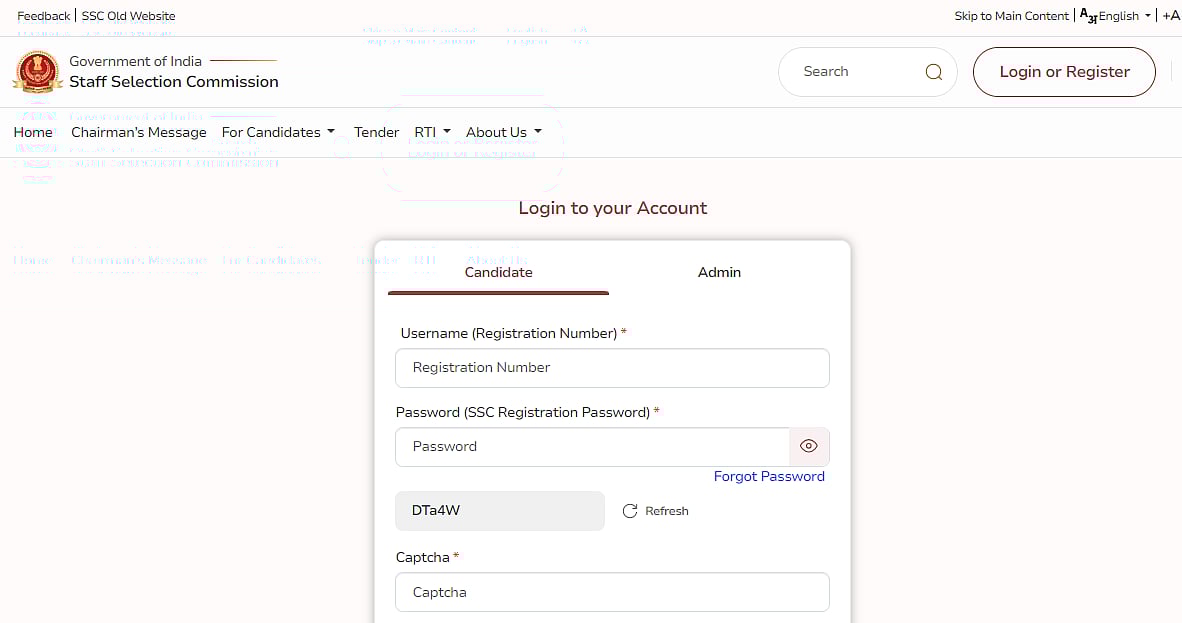Open the Forgot Password link
This screenshot has height=623, width=1182.
[x=769, y=476]
